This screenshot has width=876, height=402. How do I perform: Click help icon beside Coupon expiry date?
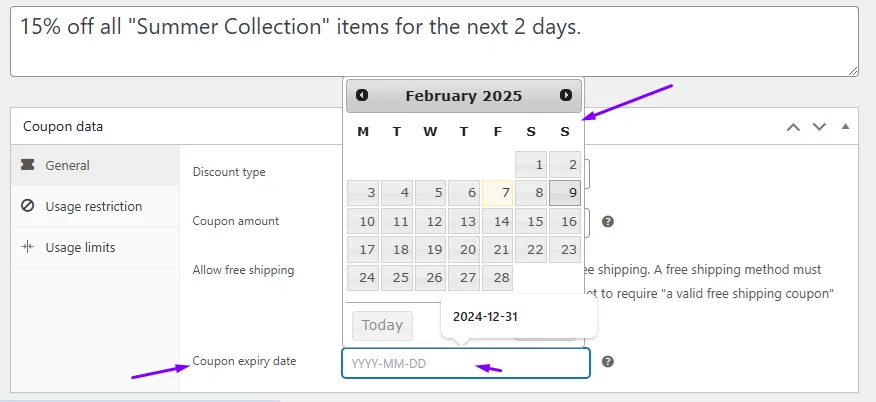(x=608, y=361)
